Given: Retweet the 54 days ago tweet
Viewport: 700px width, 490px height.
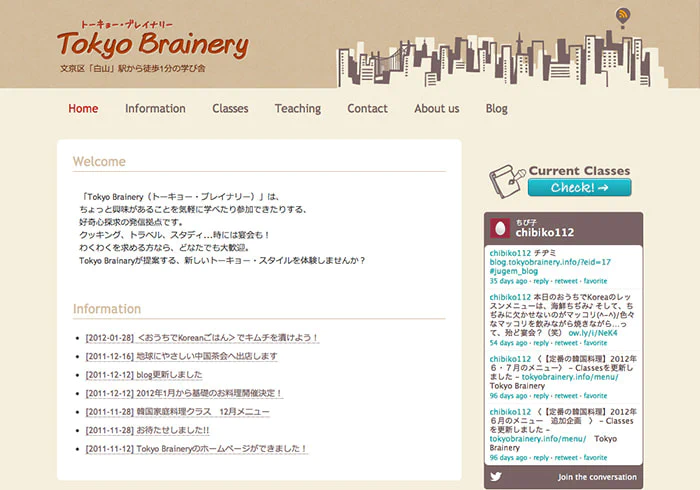Looking at the screenshot, I should click(x=566, y=343).
